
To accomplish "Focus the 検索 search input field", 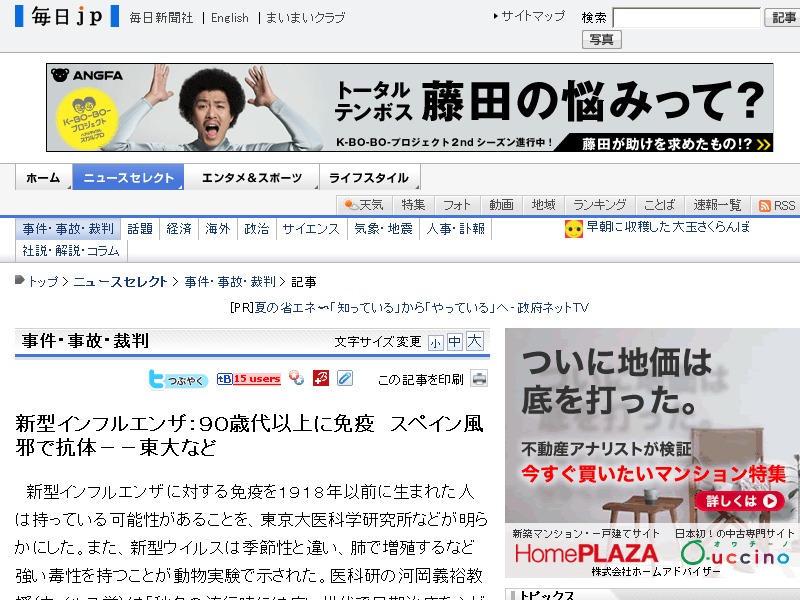I will click(x=687, y=18).
